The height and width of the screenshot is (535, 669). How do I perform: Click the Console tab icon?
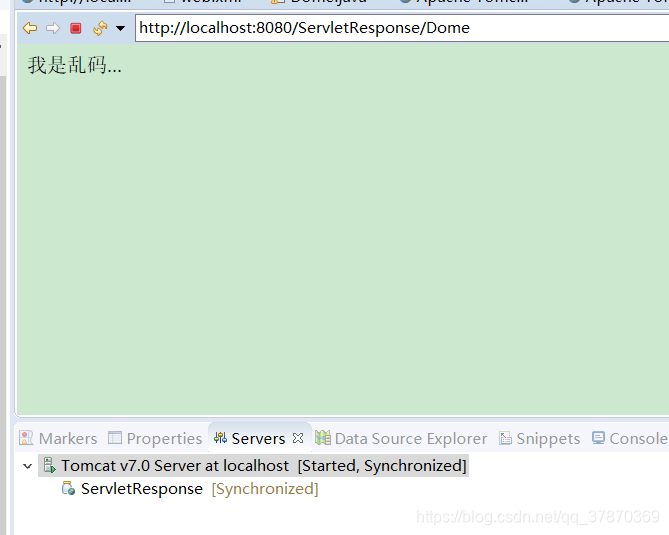[x=598, y=438]
